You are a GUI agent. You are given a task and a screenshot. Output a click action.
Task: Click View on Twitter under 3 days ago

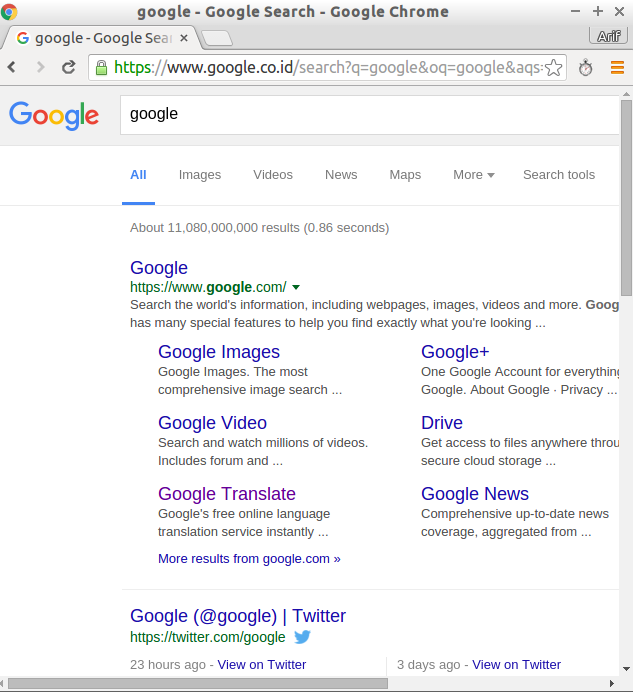coord(516,665)
